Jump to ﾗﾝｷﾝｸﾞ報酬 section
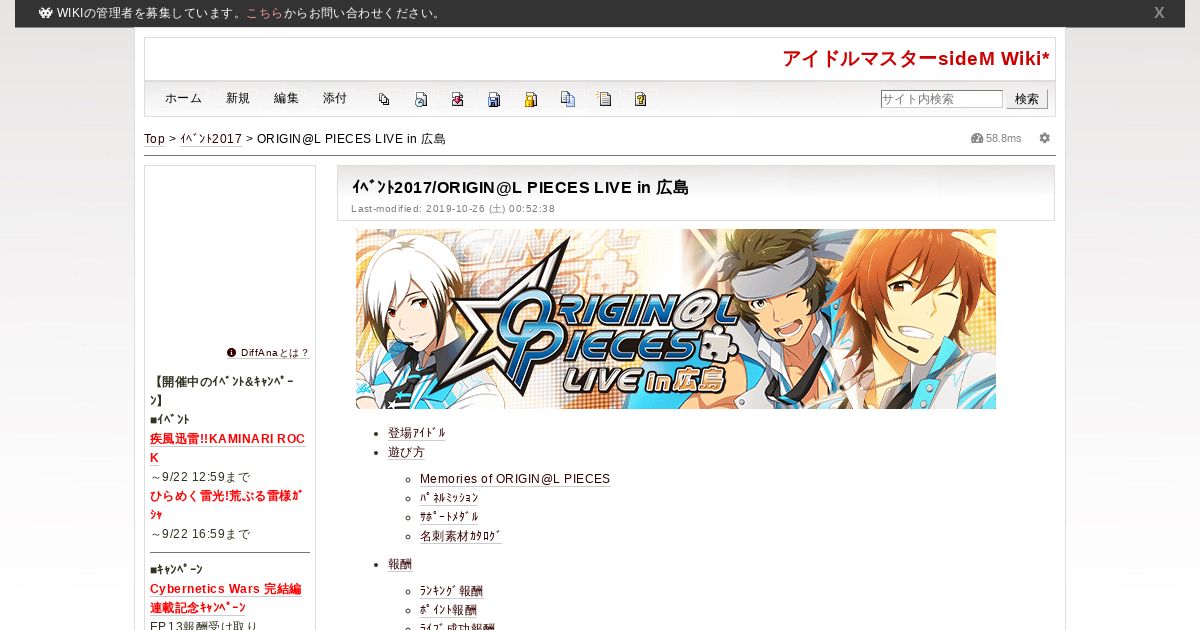The width and height of the screenshot is (1200, 630). click(x=451, y=591)
